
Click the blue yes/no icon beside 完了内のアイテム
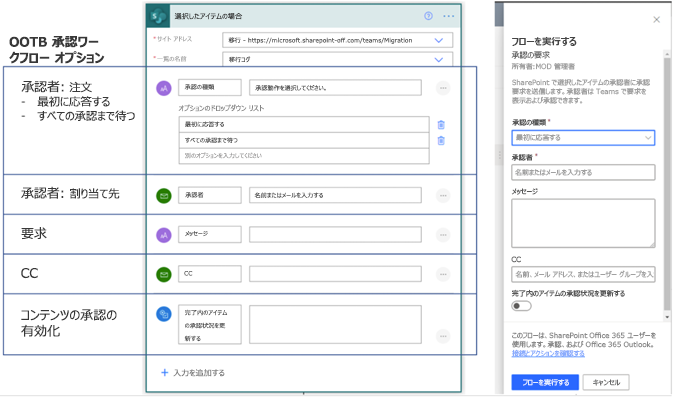pos(164,314)
